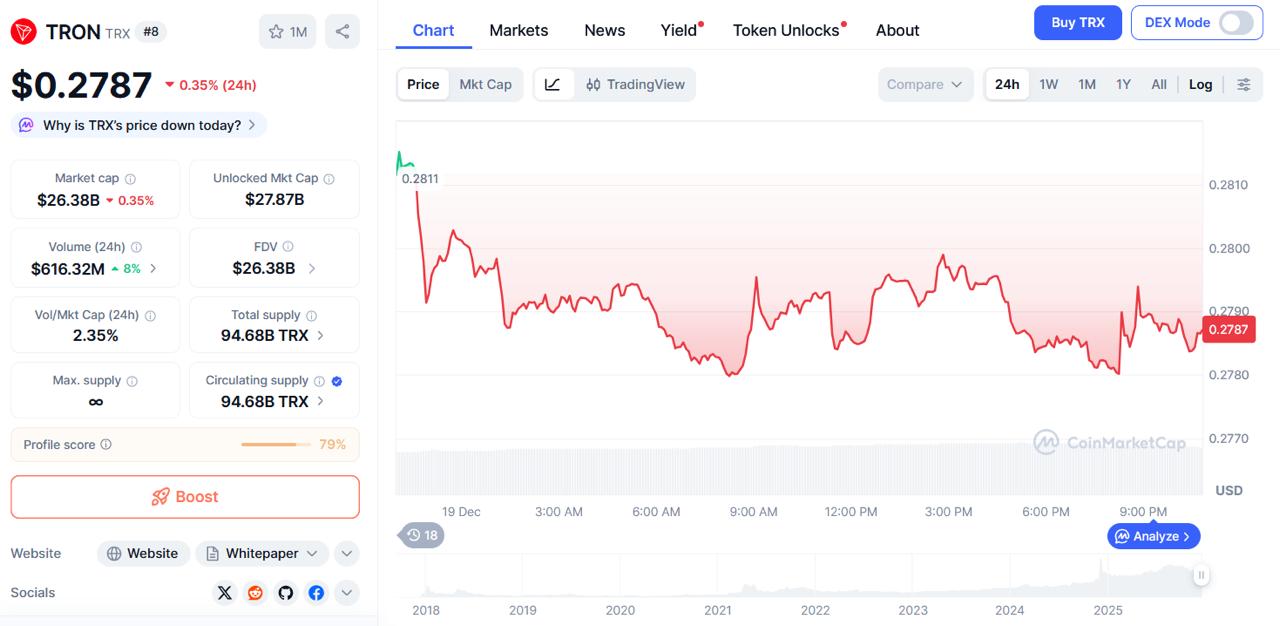The image size is (1280, 626).
Task: Select the line chart icon
Action: pyautogui.click(x=552, y=84)
